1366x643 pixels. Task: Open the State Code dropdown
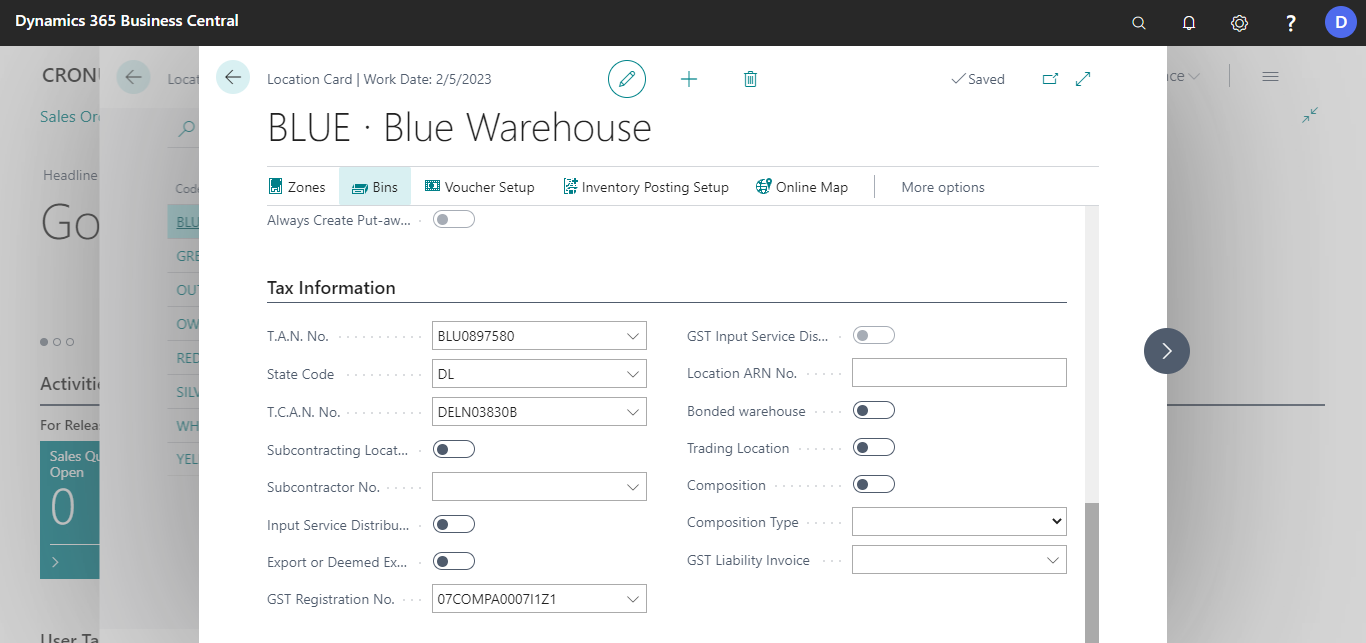(632, 373)
